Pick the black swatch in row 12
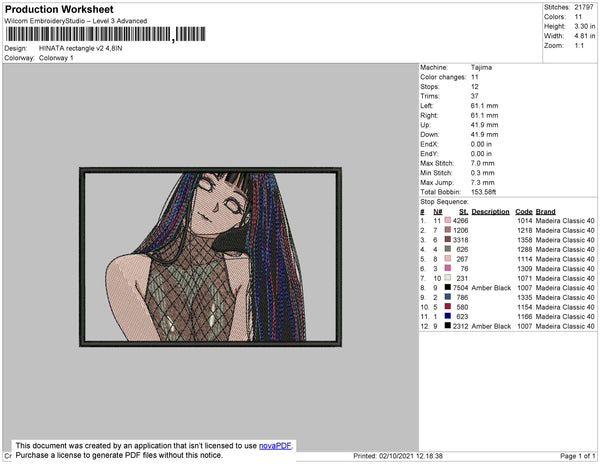 (x=448, y=326)
